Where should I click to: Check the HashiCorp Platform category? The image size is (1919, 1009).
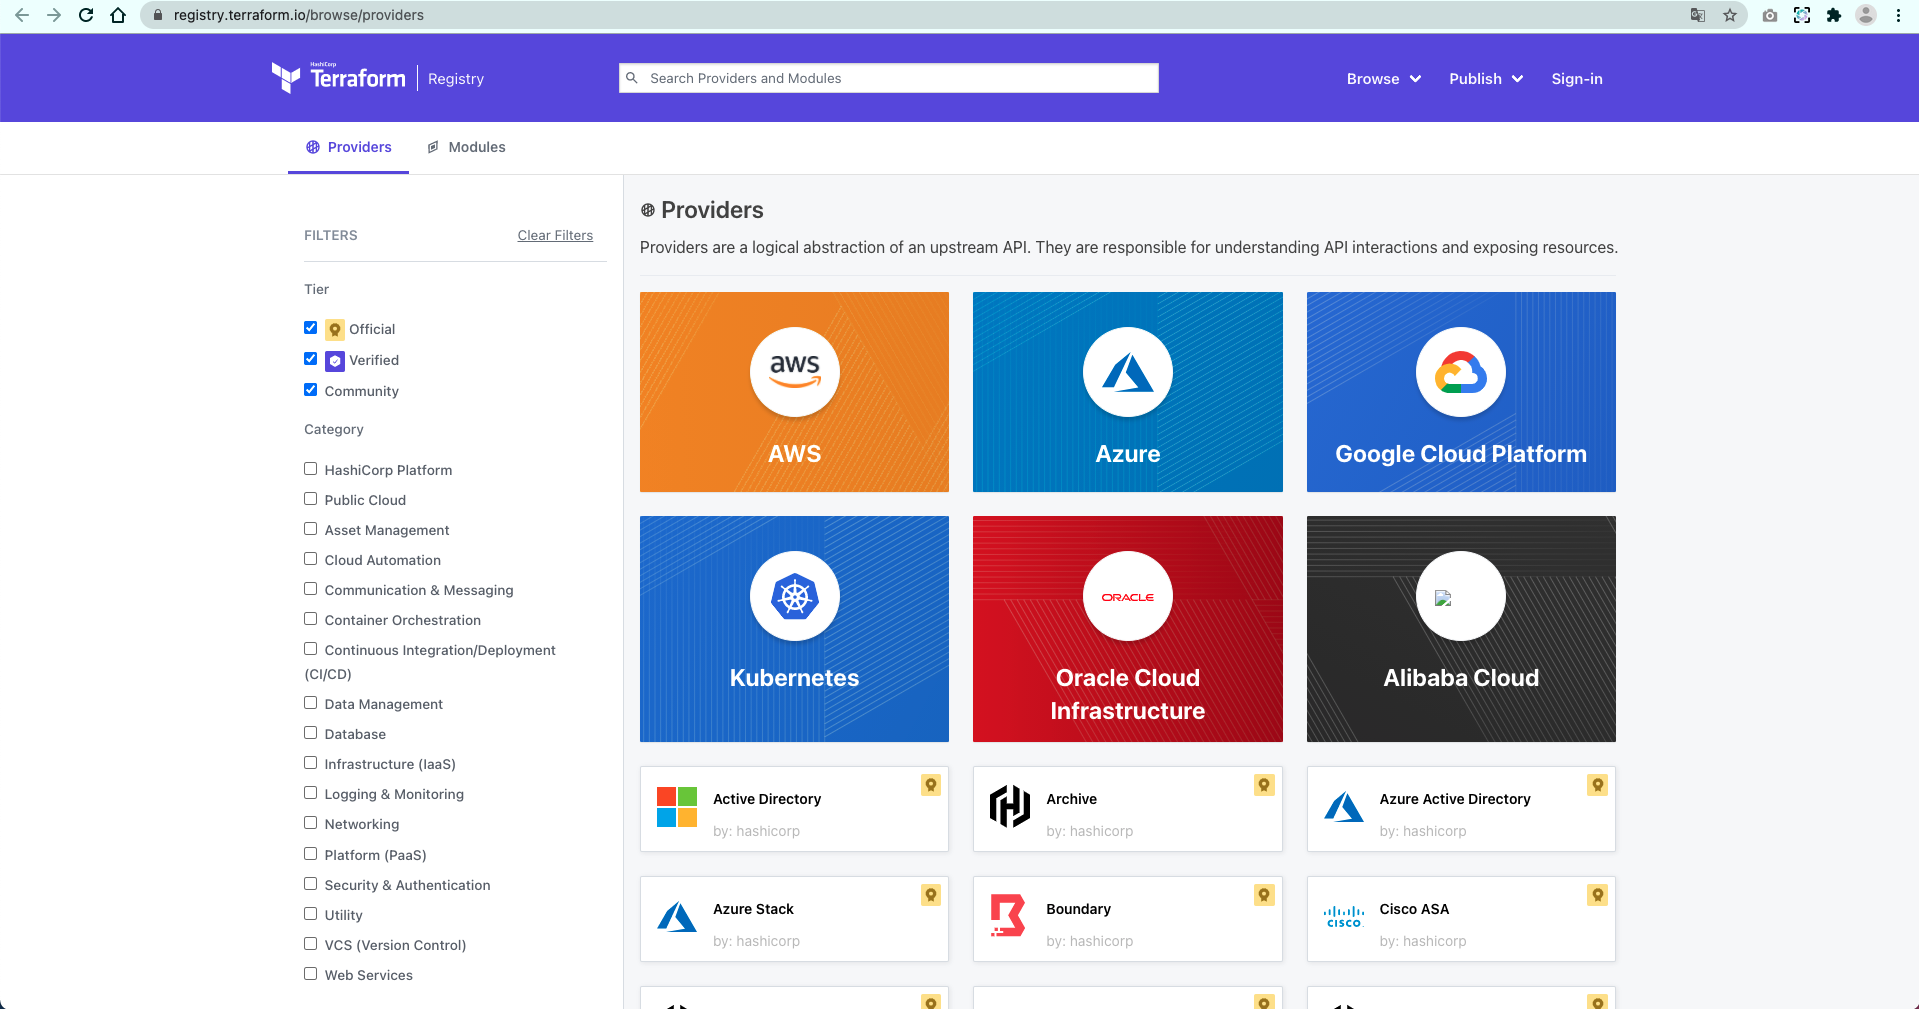[x=311, y=469]
